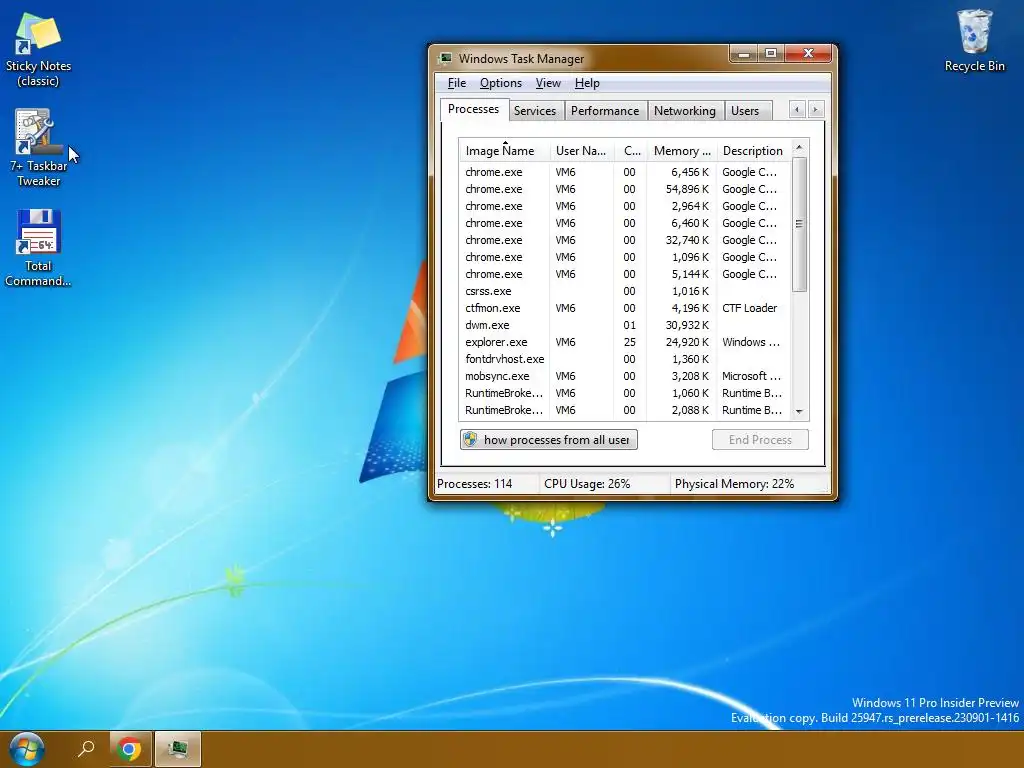Screen dimensions: 1024x768
Task: Select Task Manager taskbar button
Action: click(x=178, y=749)
